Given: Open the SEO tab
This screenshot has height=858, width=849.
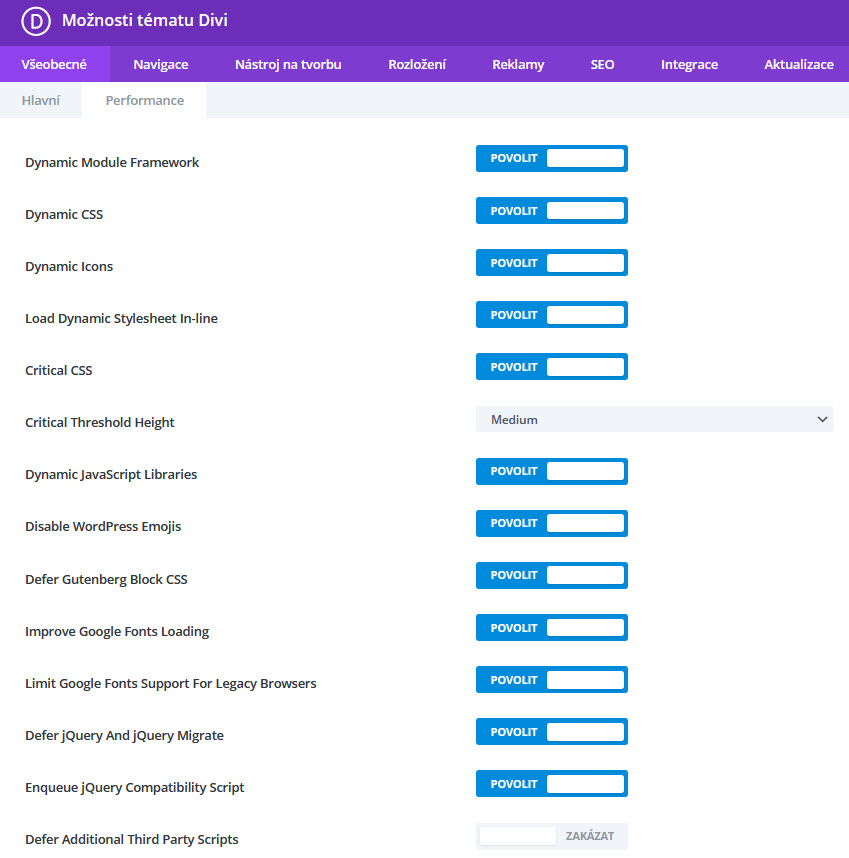Looking at the screenshot, I should [x=602, y=65].
